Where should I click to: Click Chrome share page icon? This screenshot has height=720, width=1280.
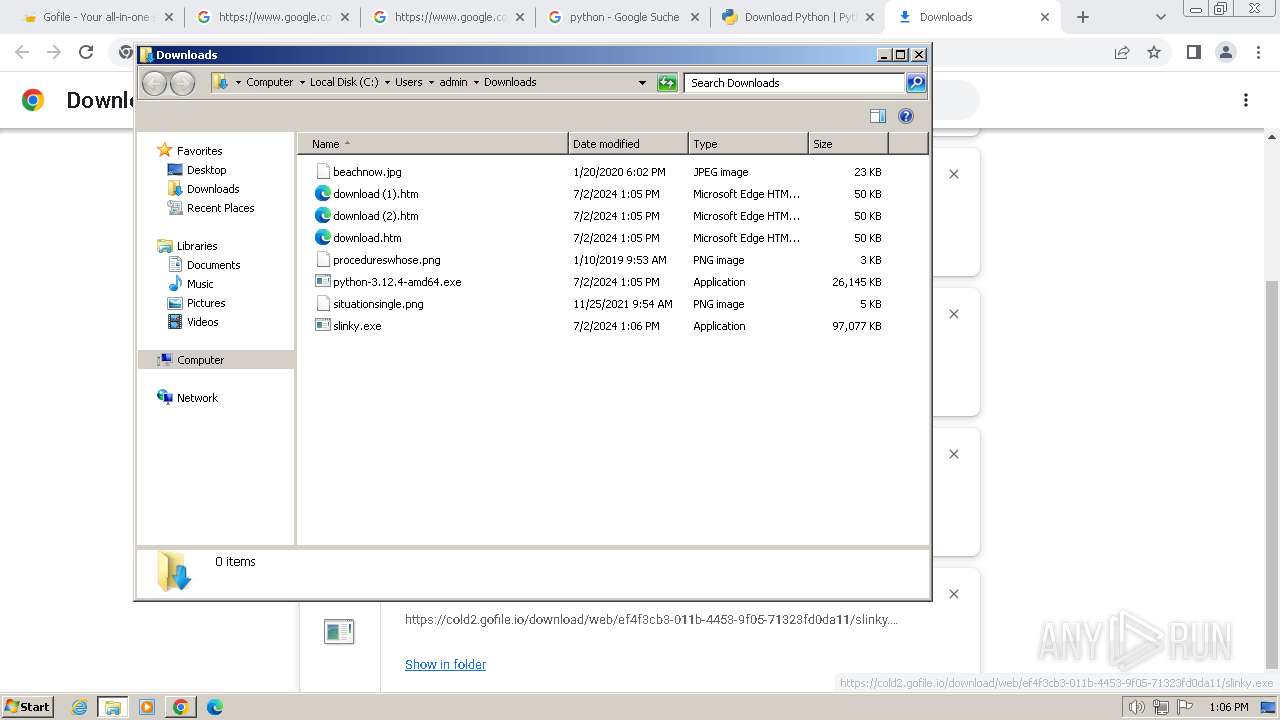pyautogui.click(x=1122, y=52)
